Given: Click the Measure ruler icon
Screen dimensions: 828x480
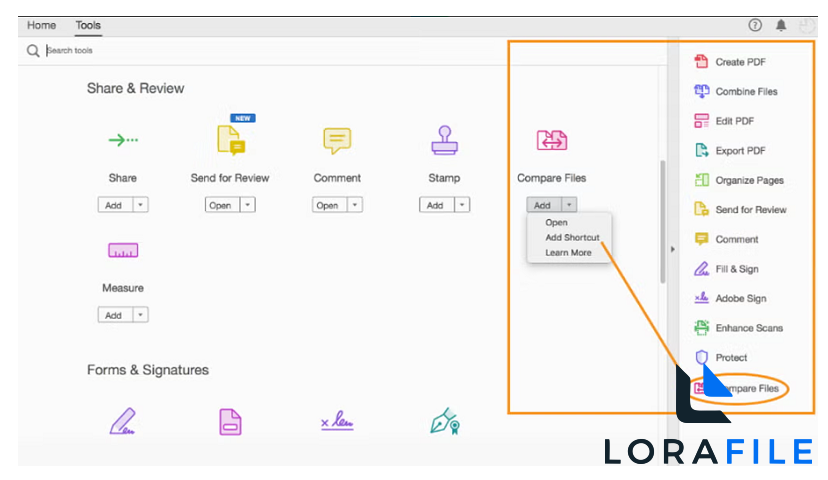Looking at the screenshot, I should [123, 250].
